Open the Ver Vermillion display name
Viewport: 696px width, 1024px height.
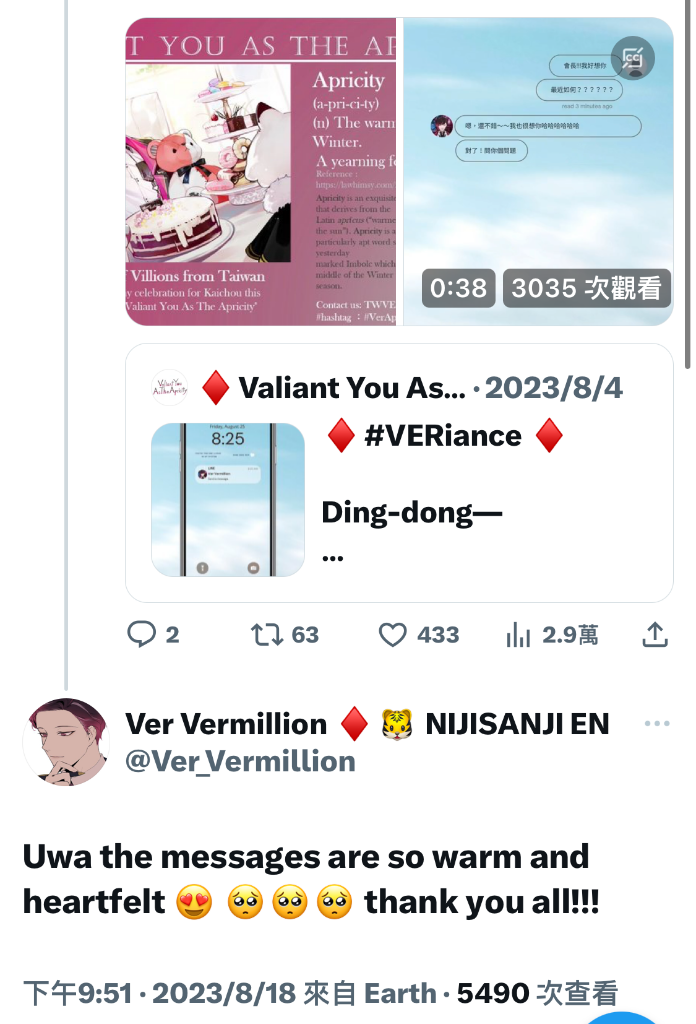226,724
